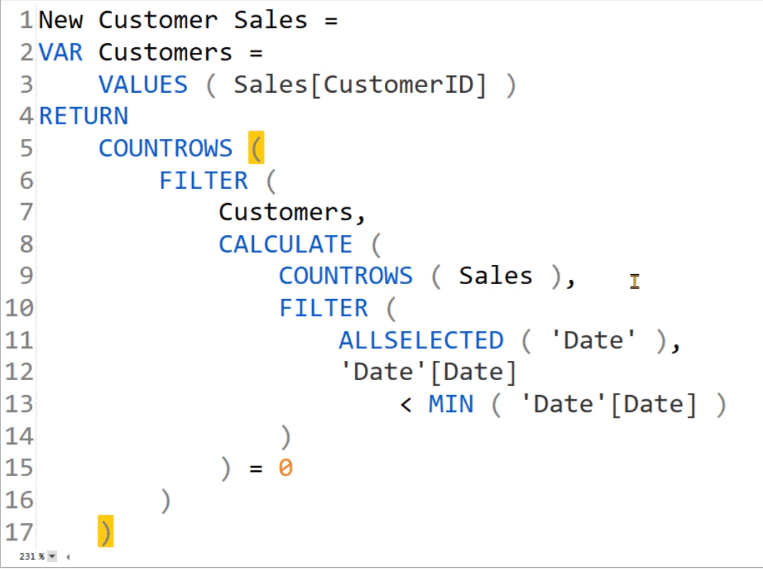Click the VALUES function name

(143, 84)
